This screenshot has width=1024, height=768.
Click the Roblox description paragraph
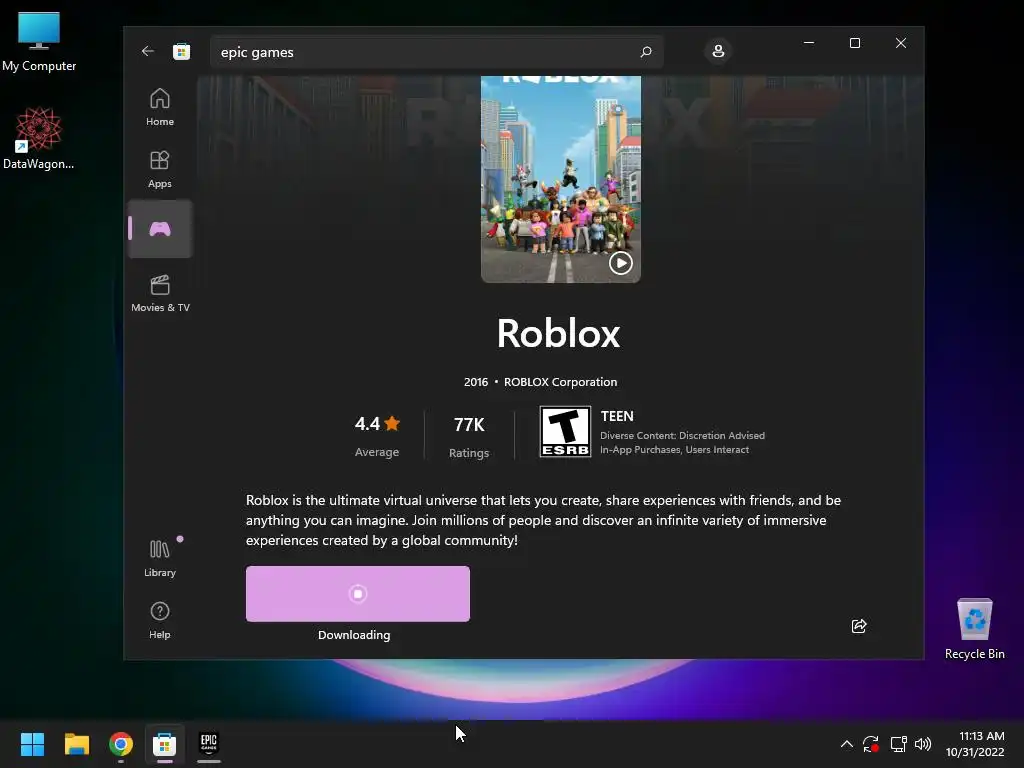[543, 520]
